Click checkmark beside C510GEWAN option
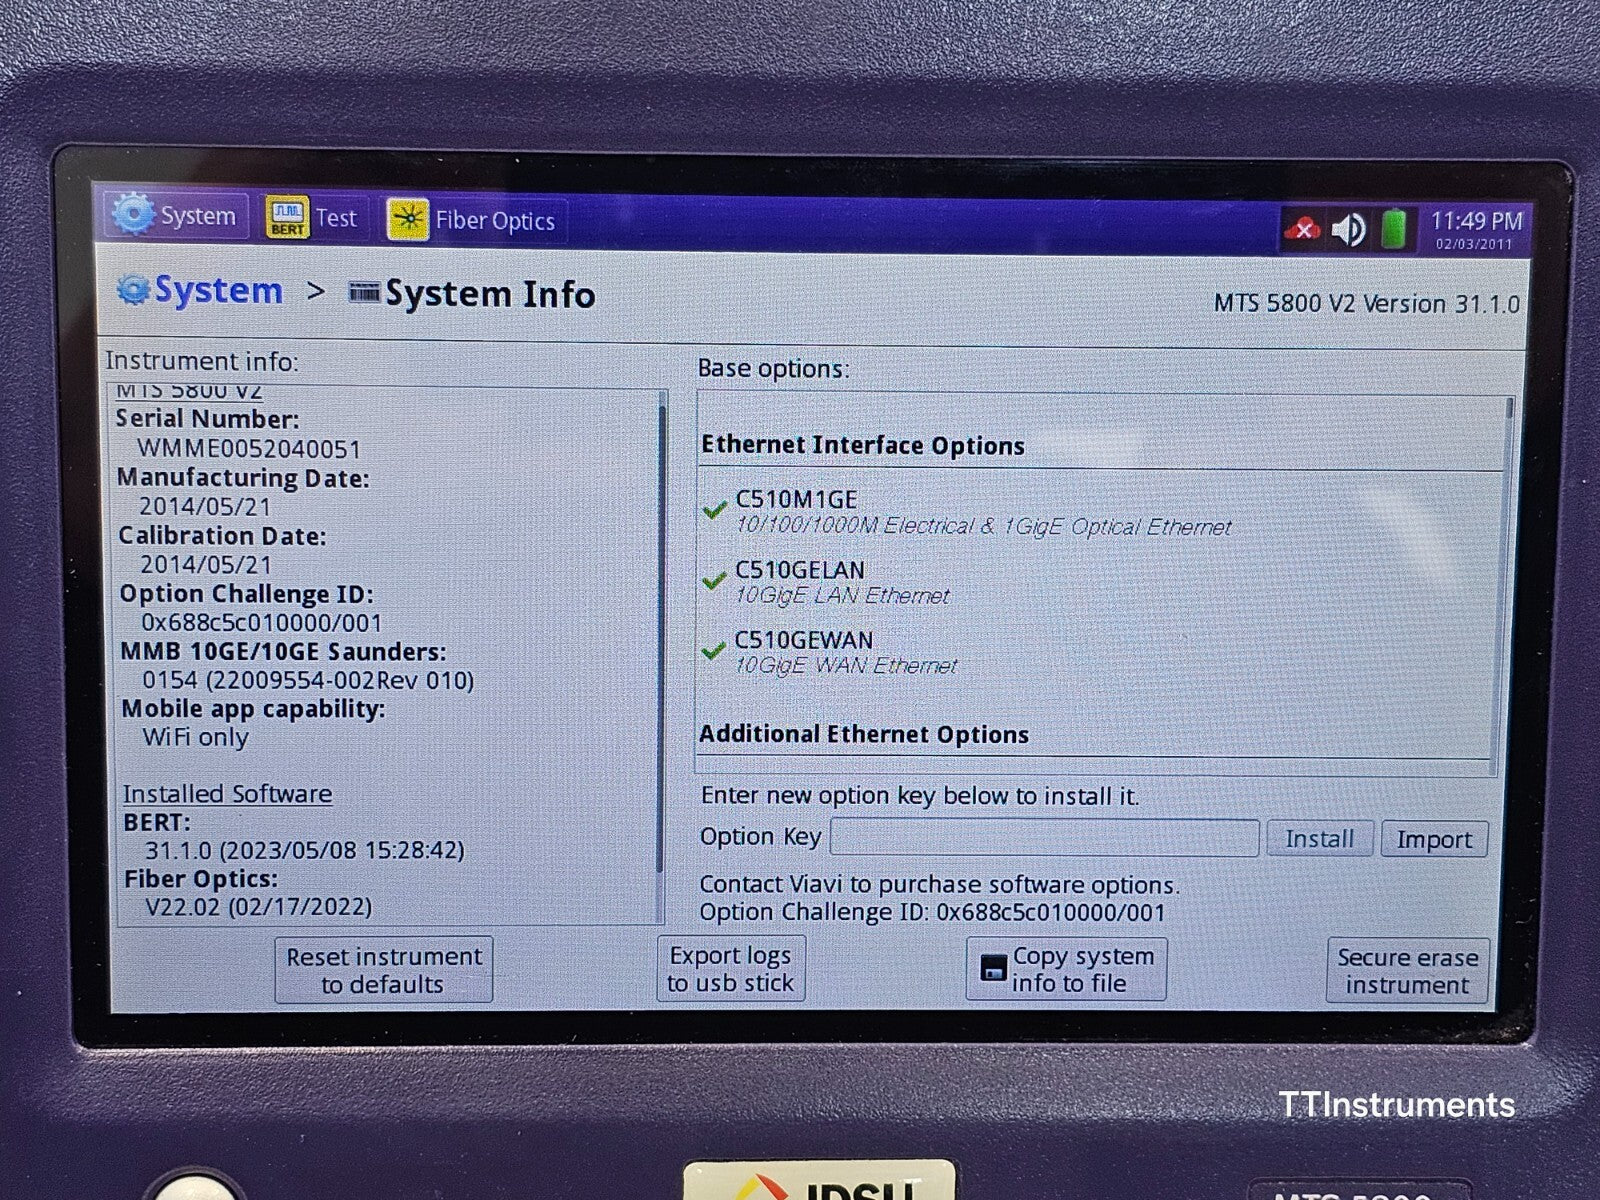The image size is (1600, 1200). (x=713, y=651)
